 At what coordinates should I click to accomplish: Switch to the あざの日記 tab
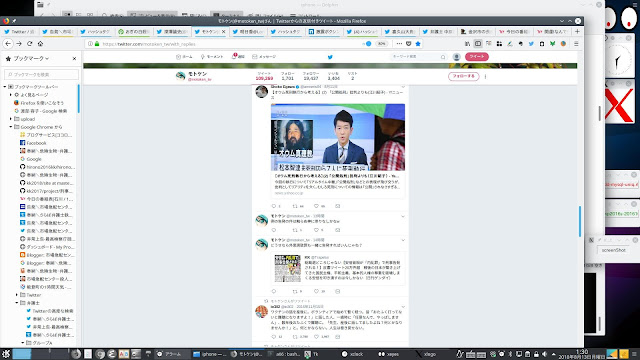click(134, 31)
